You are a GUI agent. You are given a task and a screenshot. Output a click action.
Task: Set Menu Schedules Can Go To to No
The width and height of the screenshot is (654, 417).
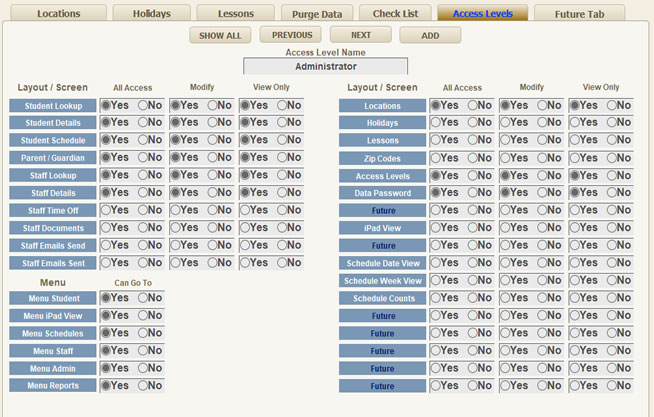pos(143,333)
